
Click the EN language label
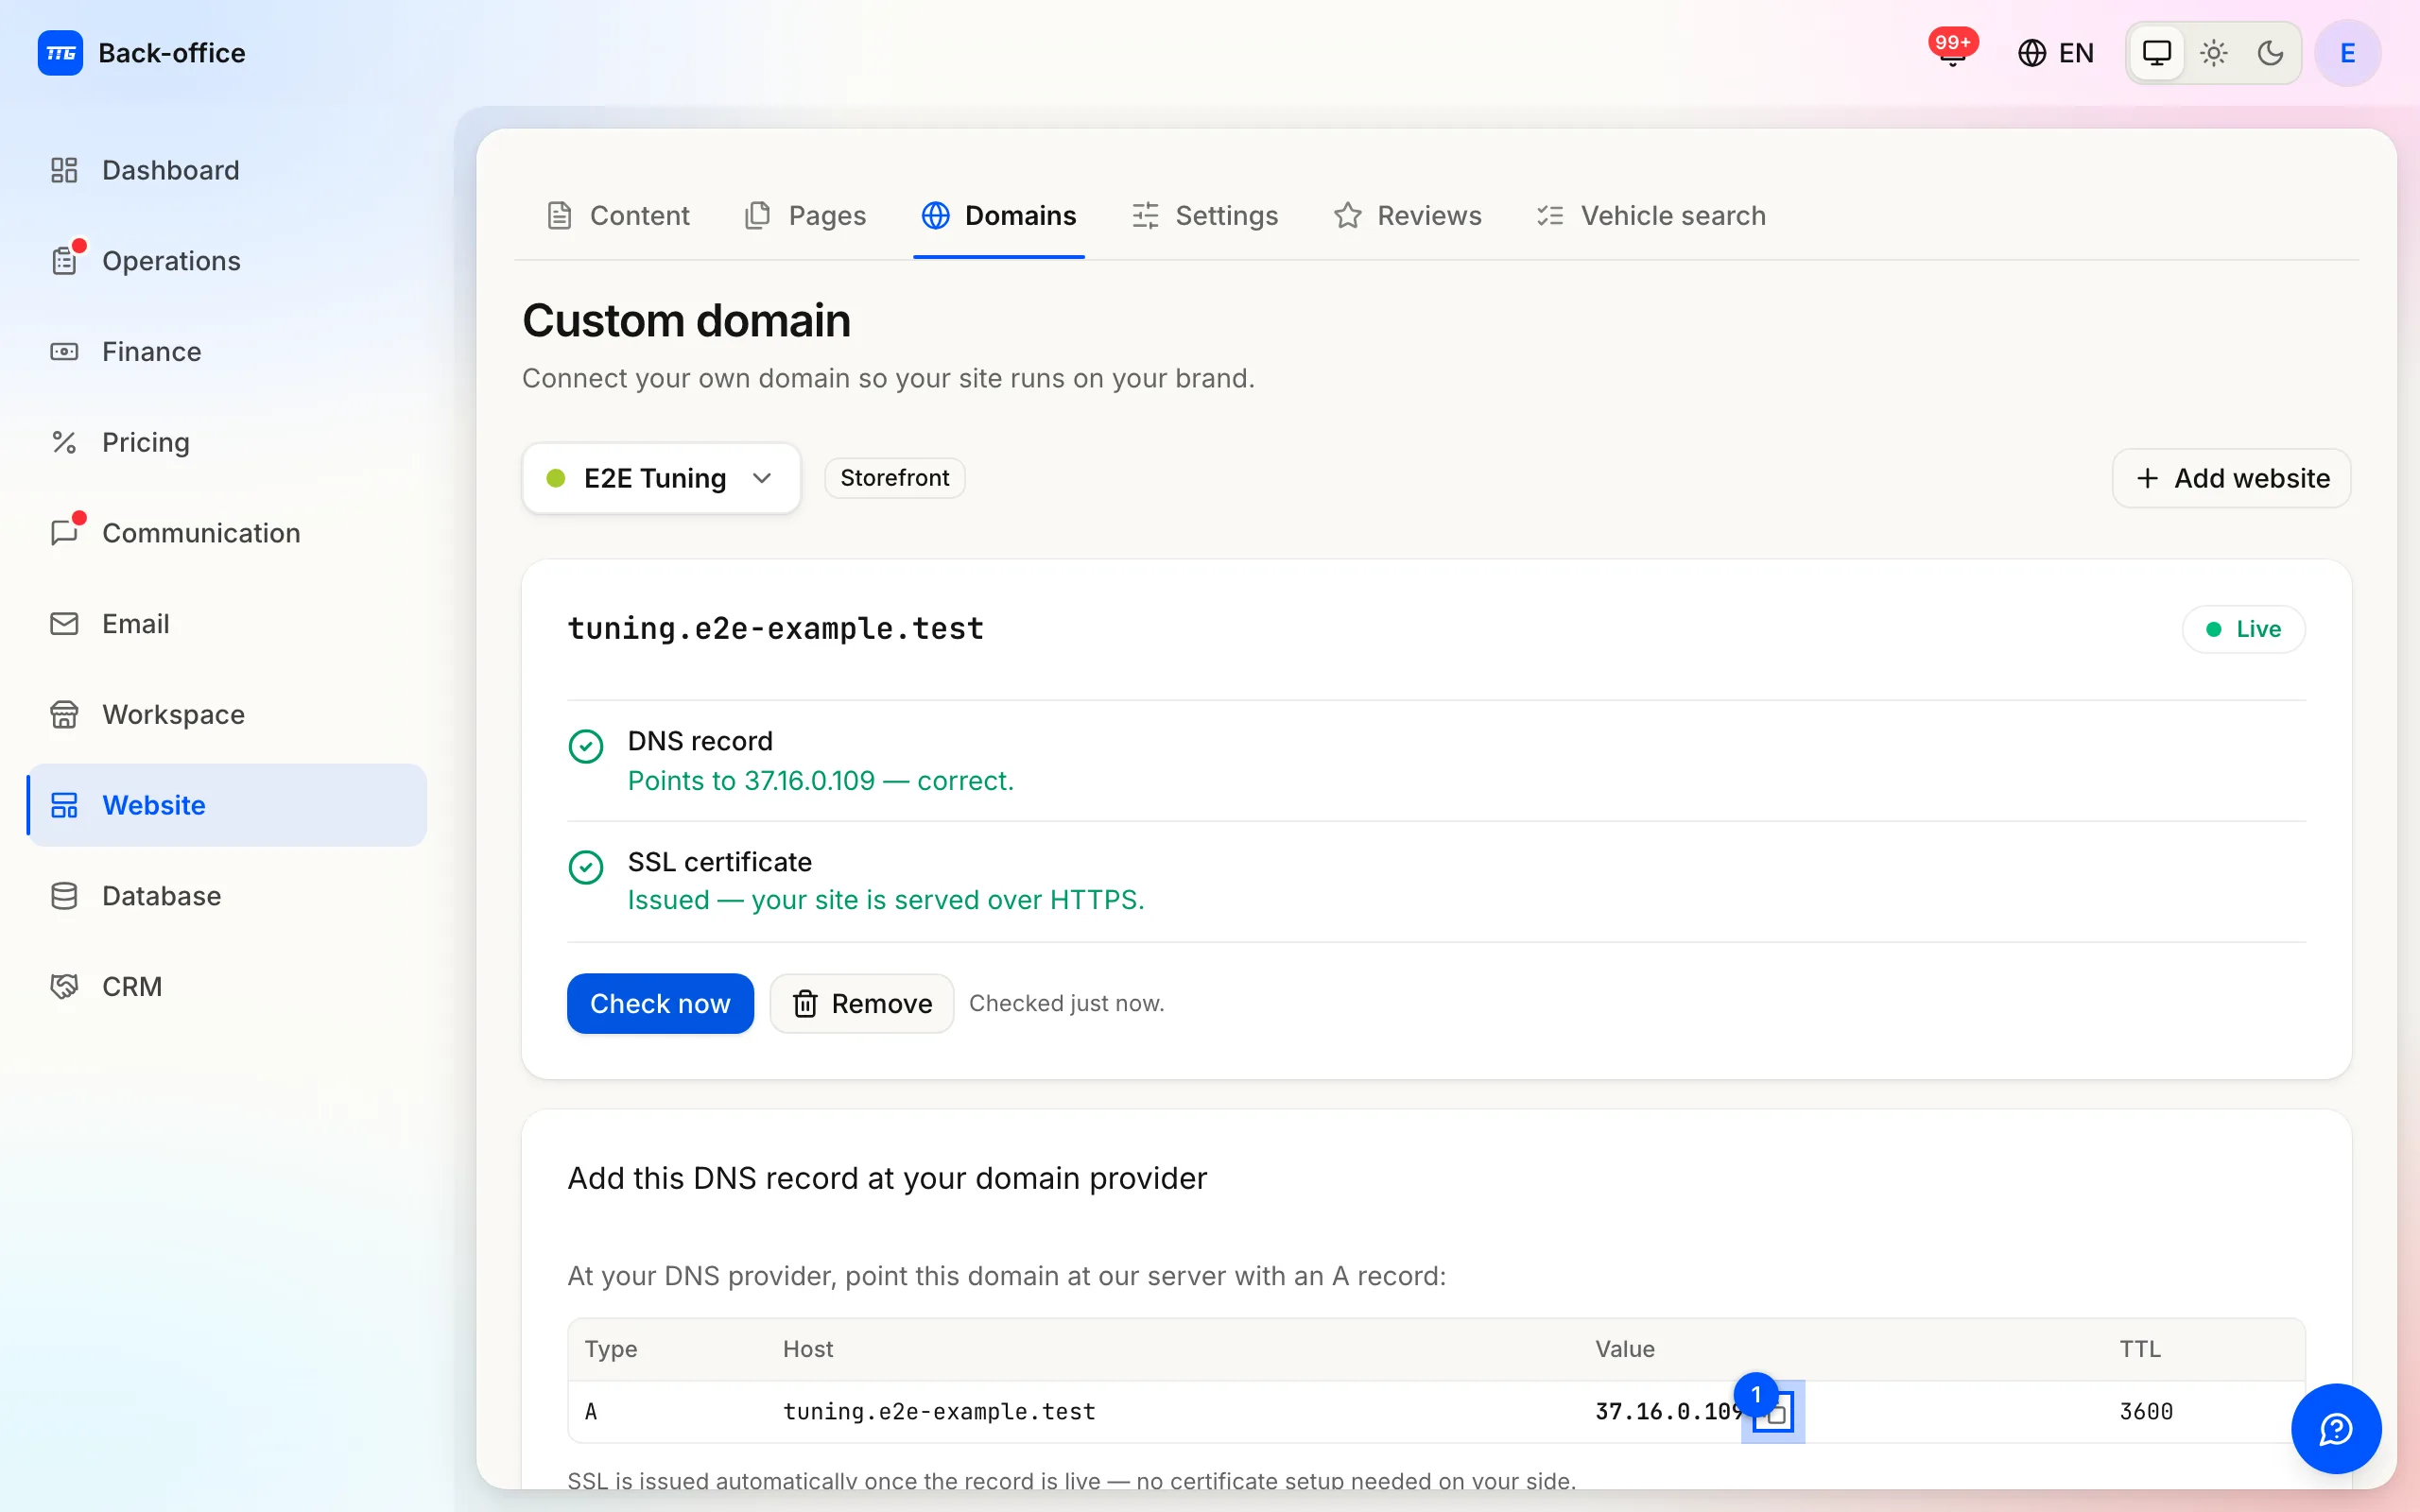[x=2076, y=53]
